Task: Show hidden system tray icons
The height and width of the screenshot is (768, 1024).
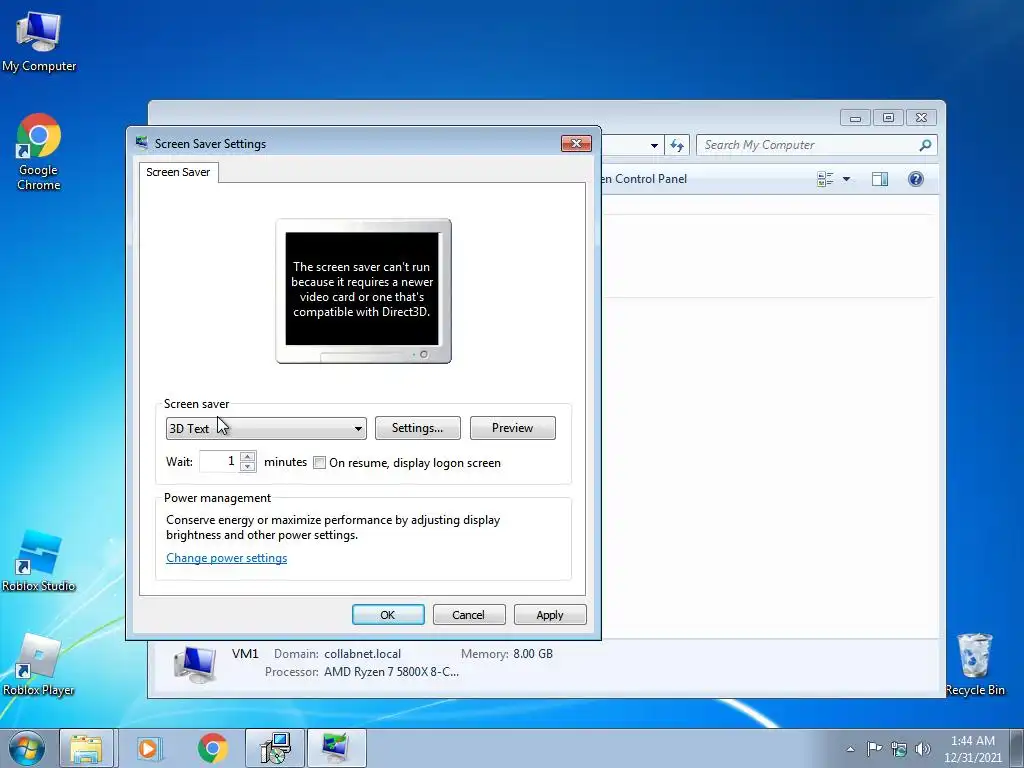Action: coord(850,749)
